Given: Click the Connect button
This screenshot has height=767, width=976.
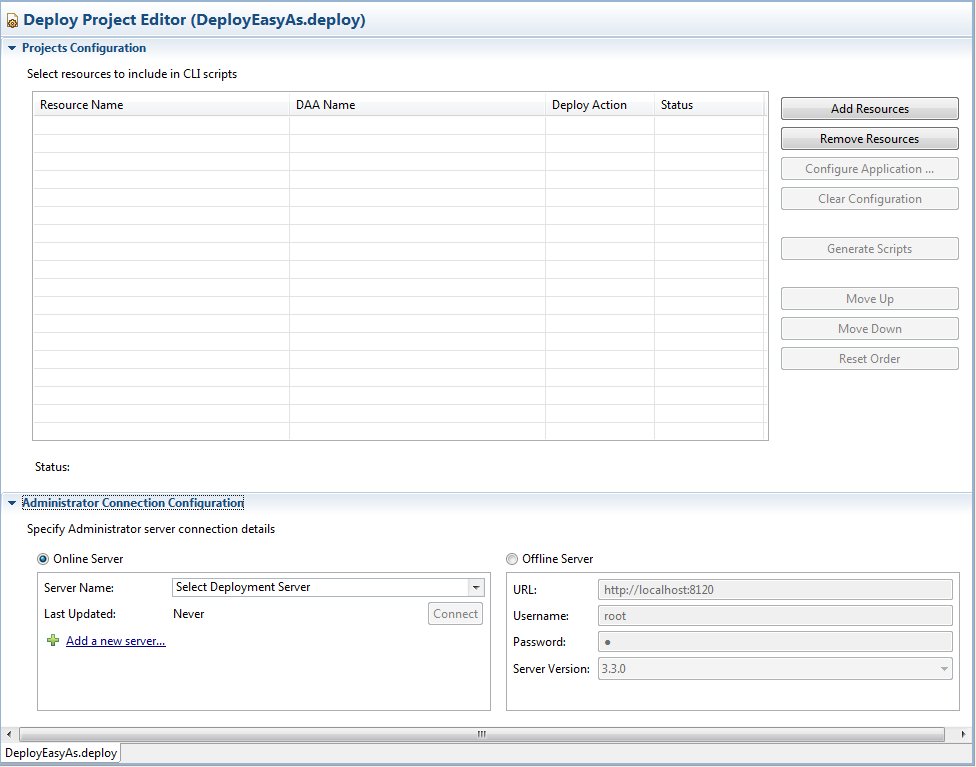Looking at the screenshot, I should tap(455, 614).
